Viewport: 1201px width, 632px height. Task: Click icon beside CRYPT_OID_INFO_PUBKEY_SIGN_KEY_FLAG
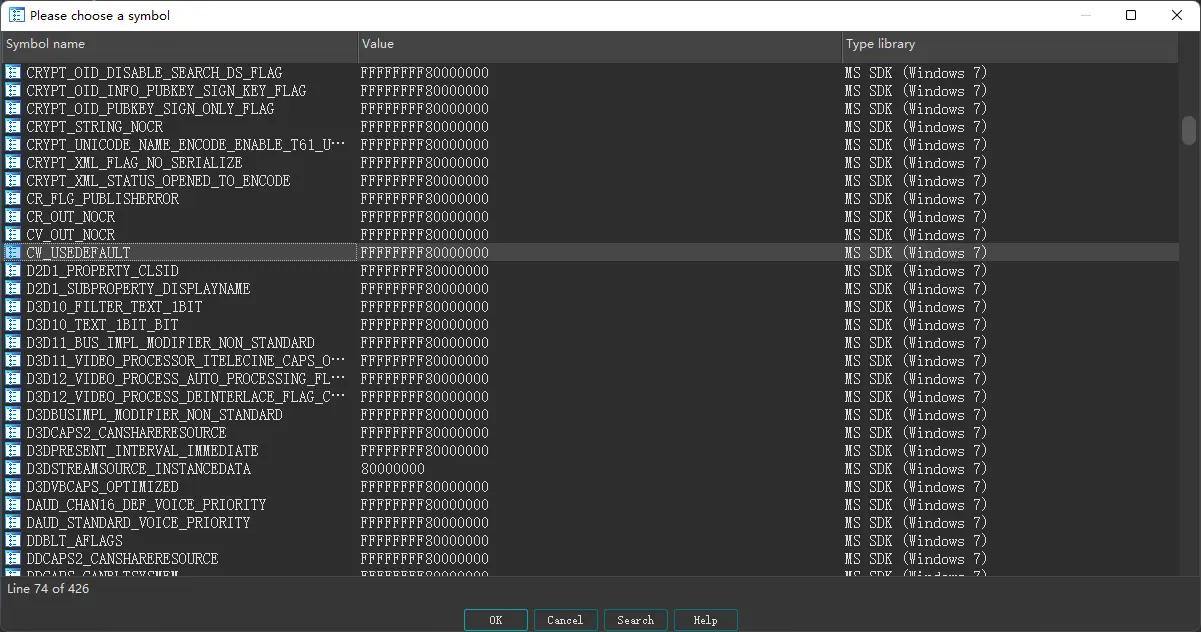(x=13, y=91)
